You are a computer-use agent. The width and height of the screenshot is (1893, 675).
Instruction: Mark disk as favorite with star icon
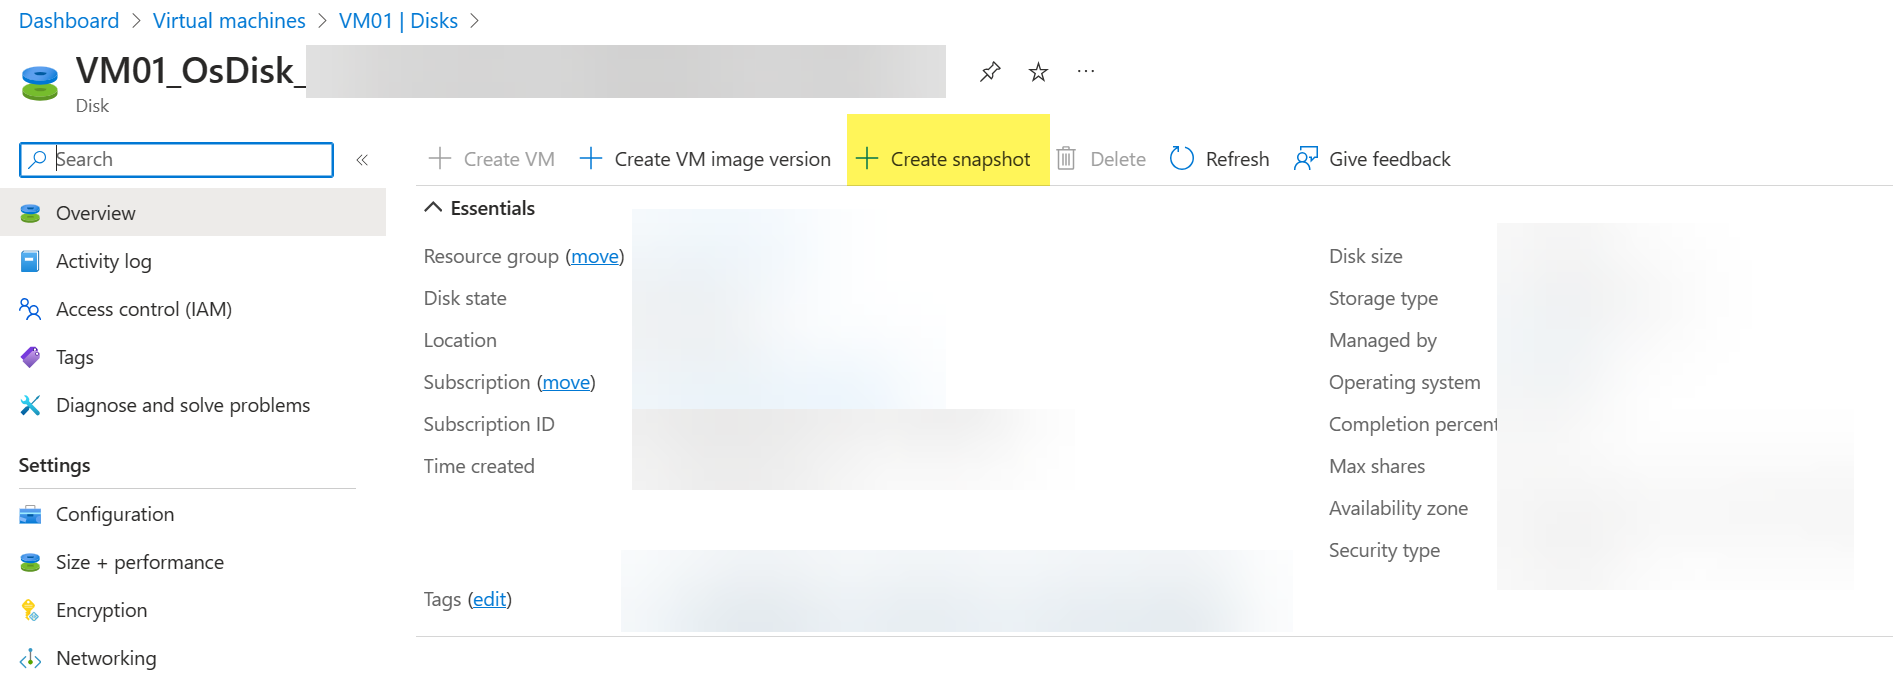(x=1038, y=72)
